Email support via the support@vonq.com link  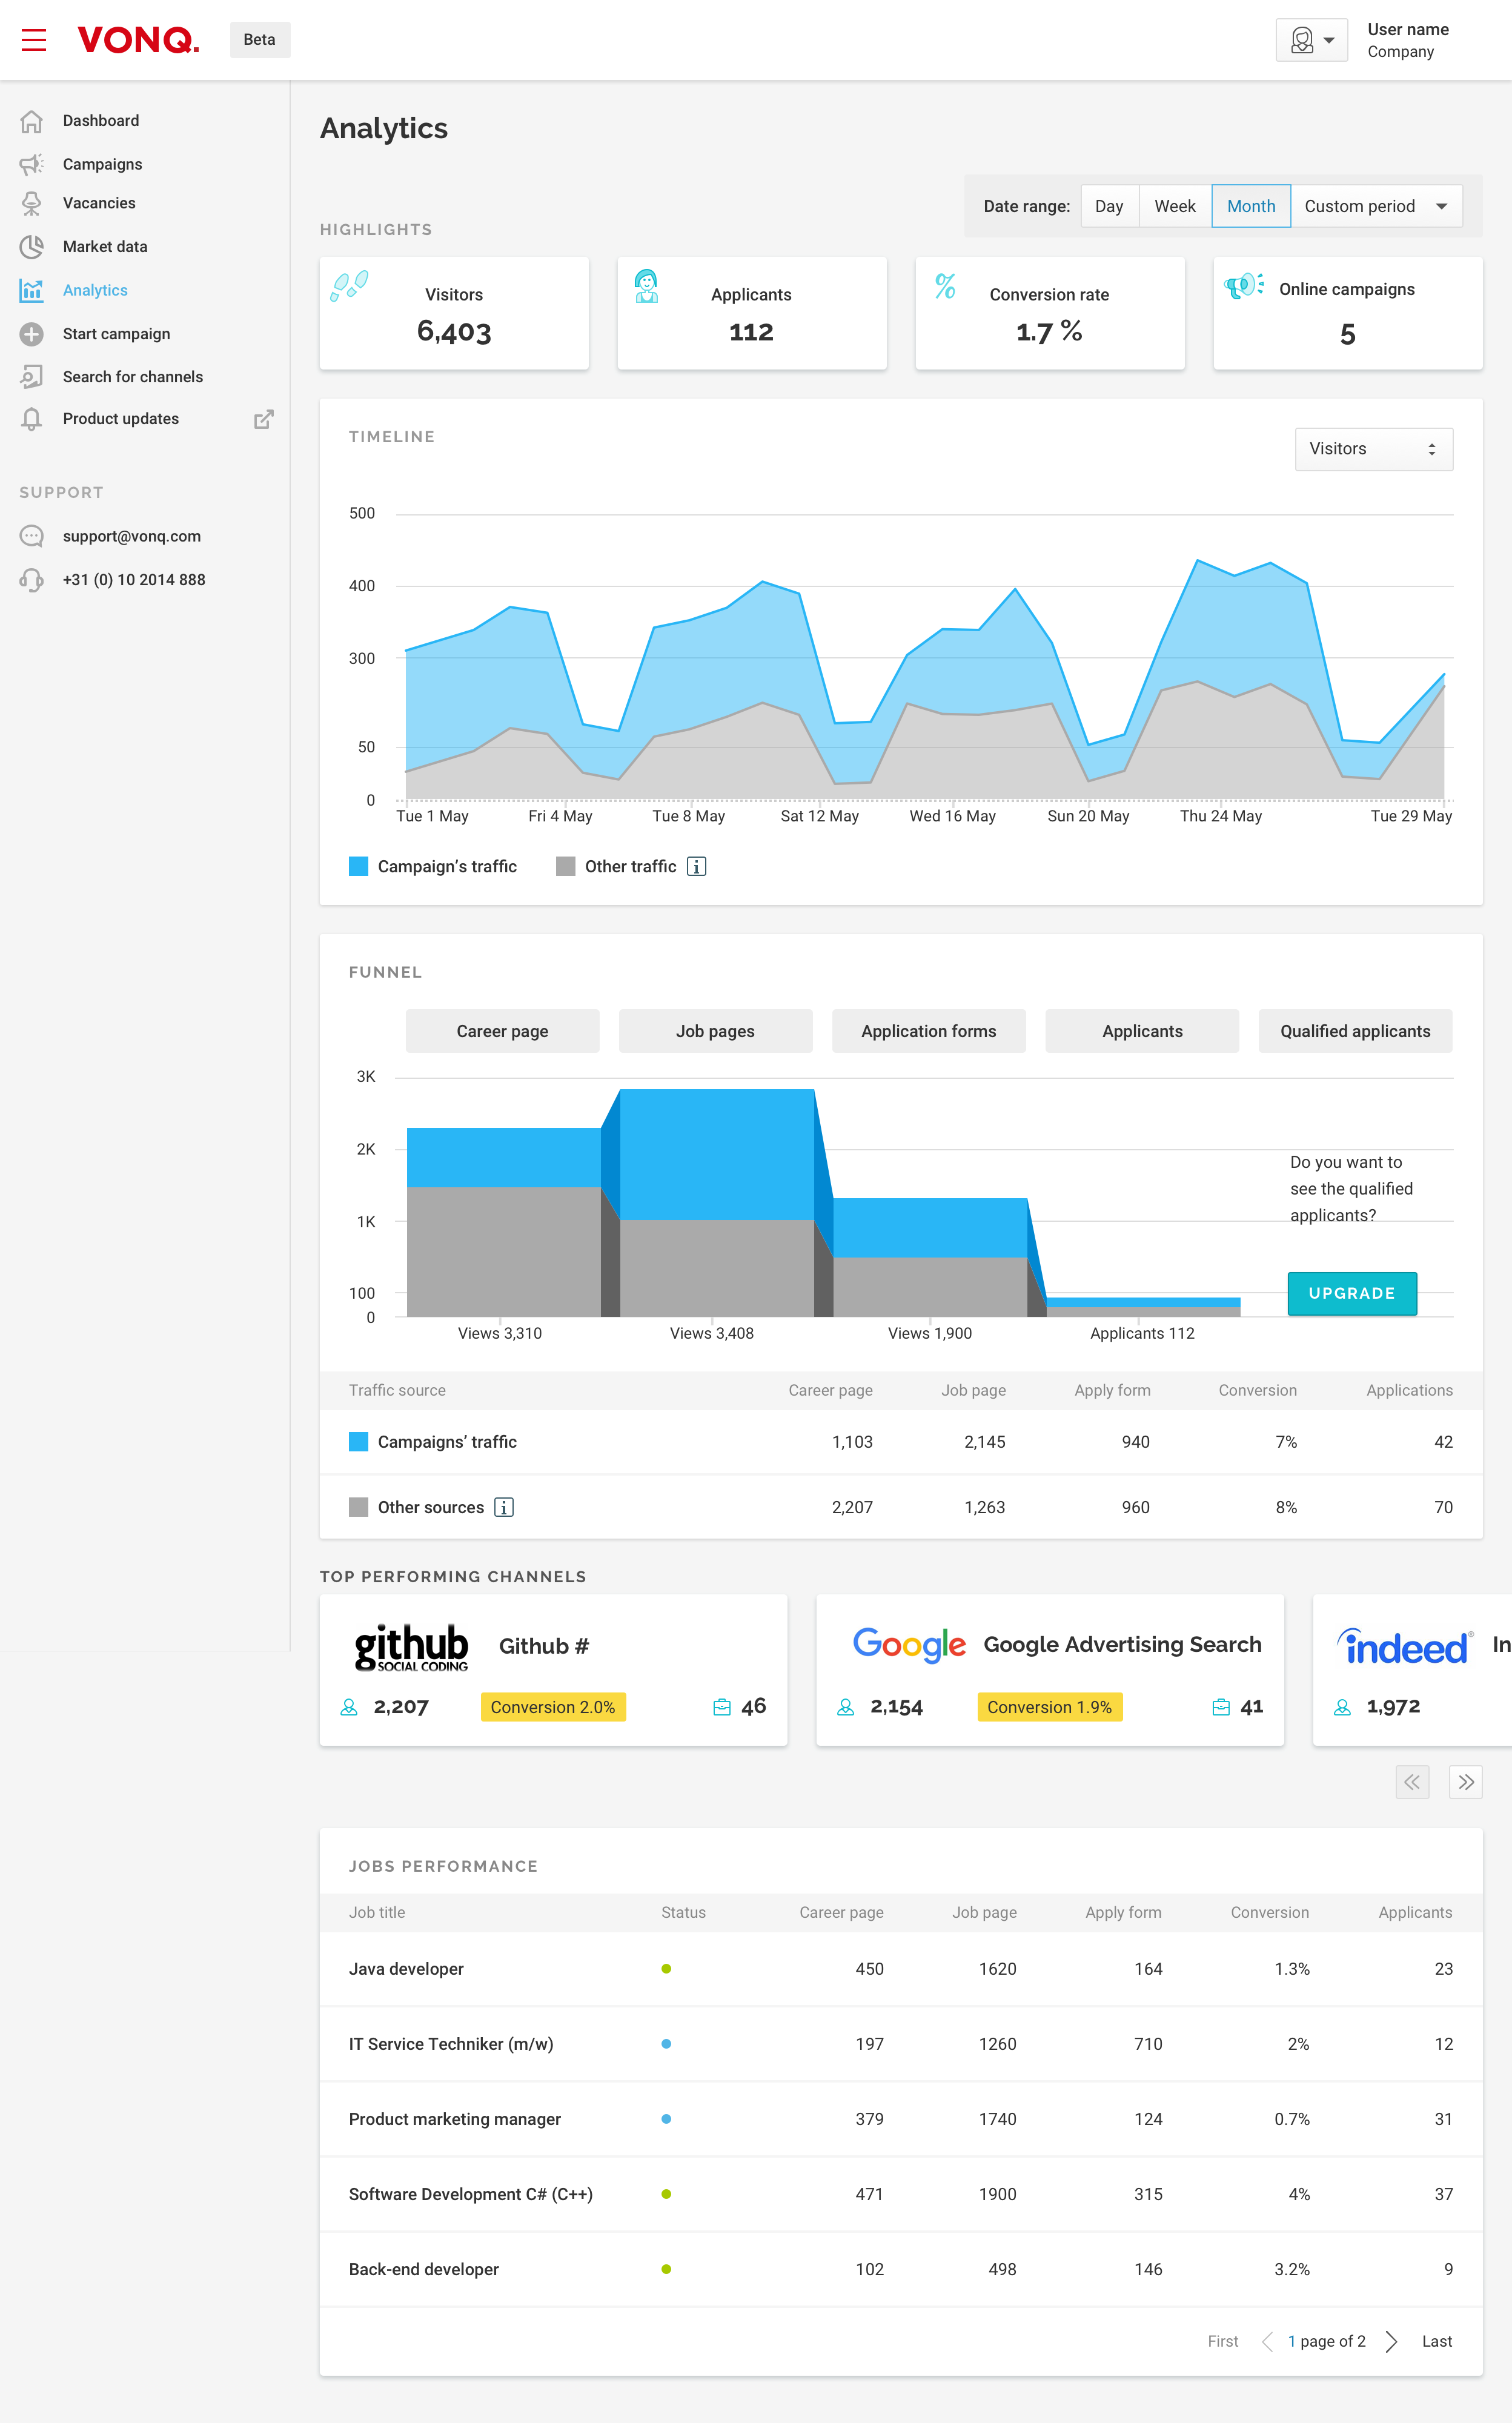(131, 535)
